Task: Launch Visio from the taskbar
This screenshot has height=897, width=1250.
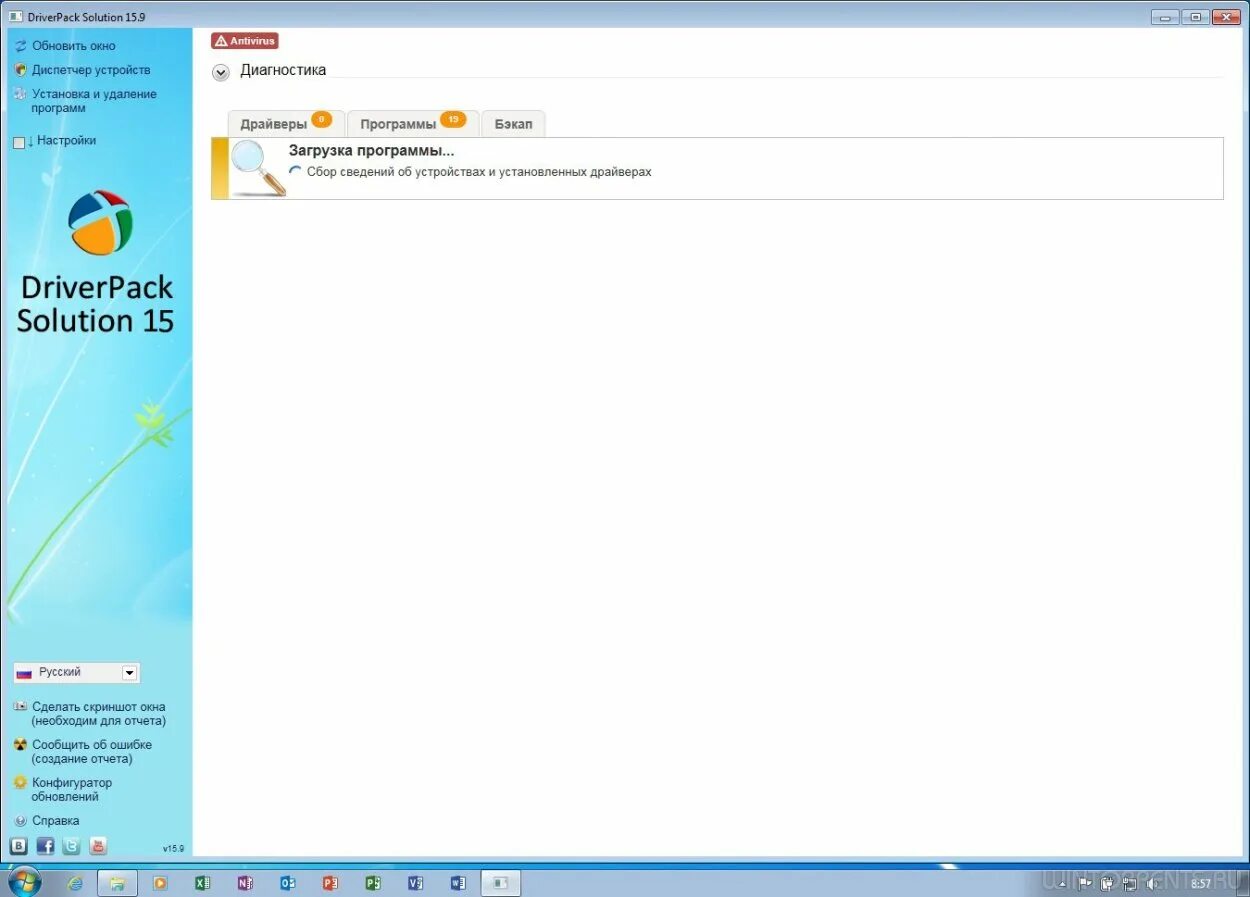Action: point(416,883)
